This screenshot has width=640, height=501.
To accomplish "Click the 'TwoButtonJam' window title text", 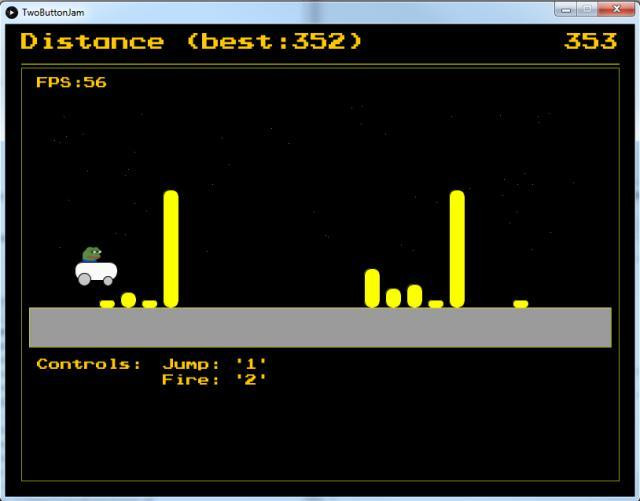I will (x=53, y=13).
